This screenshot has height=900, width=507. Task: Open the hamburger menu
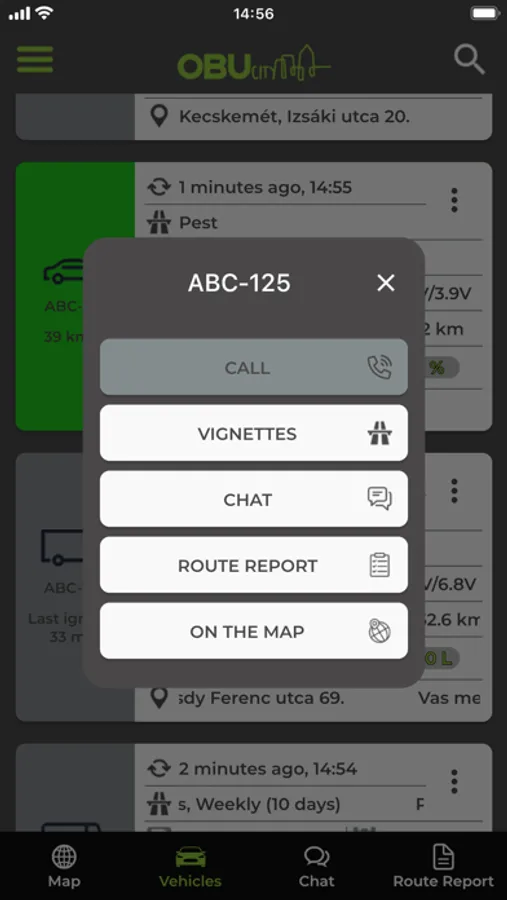(35, 60)
